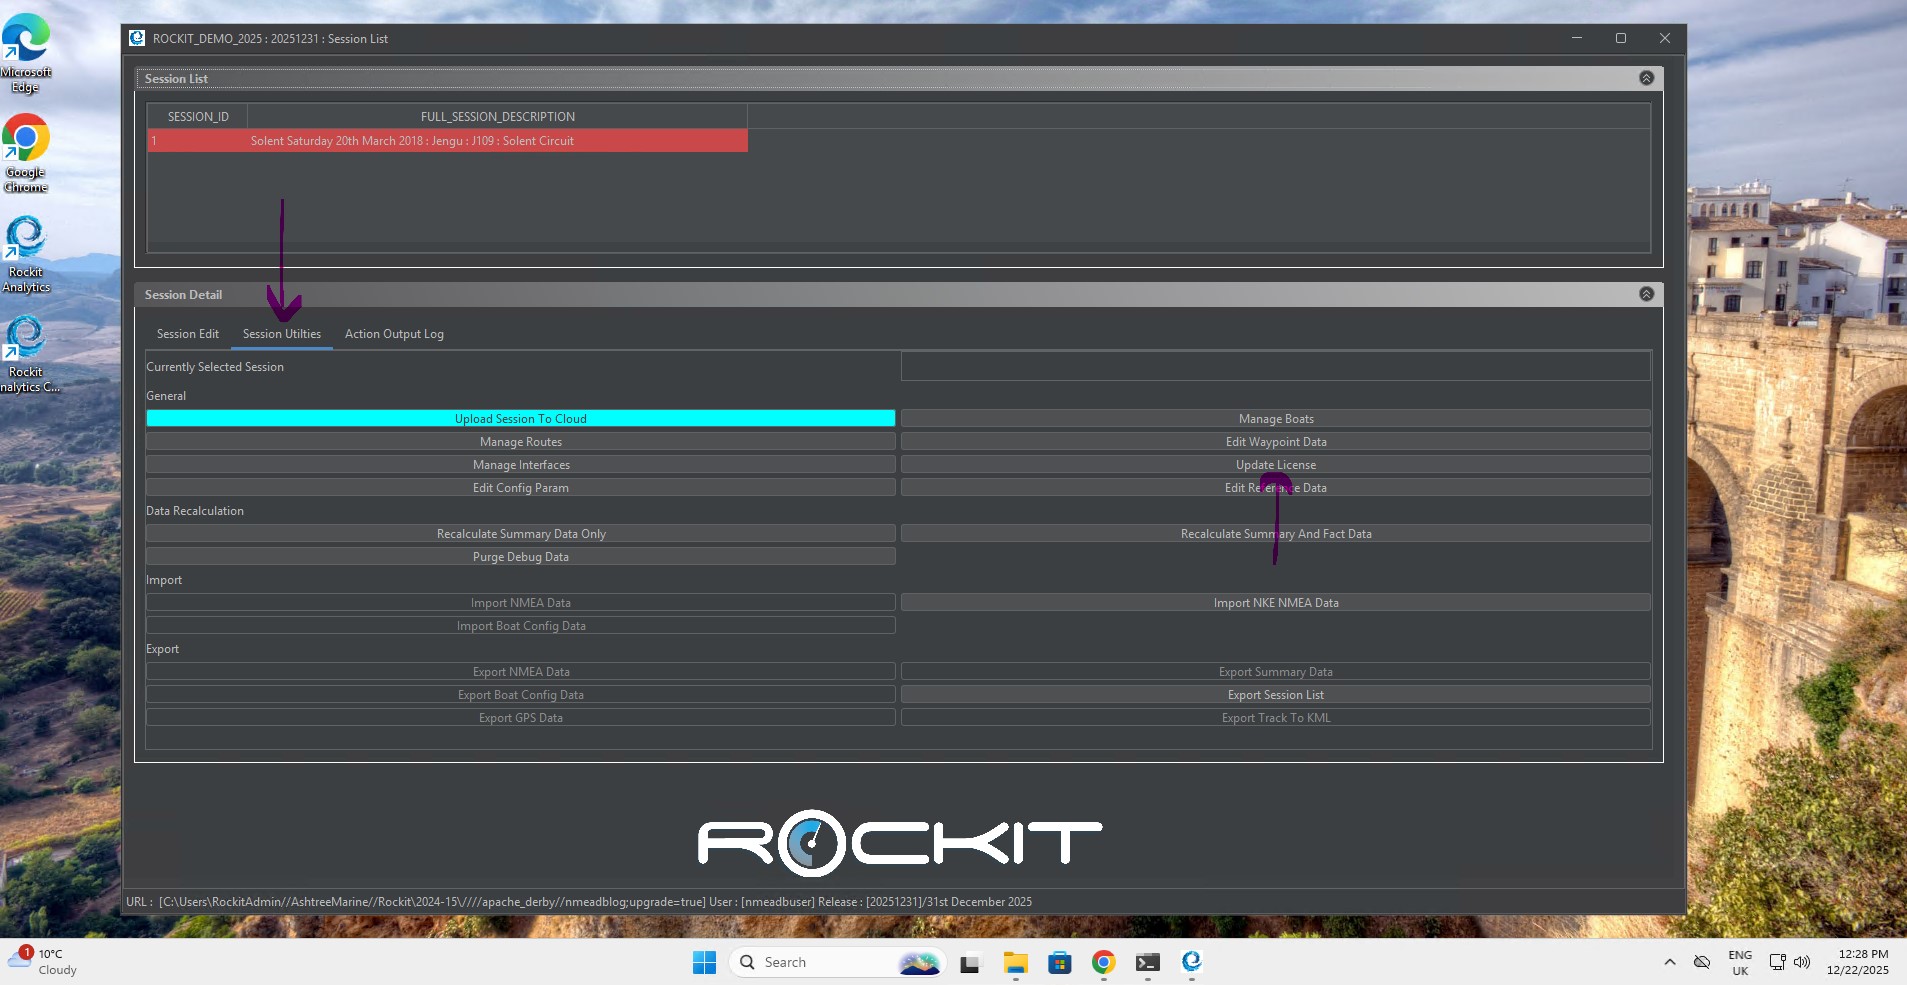This screenshot has height=985, width=1907.
Task: Open Microsoft Edge desktop icon
Action: coord(26,52)
